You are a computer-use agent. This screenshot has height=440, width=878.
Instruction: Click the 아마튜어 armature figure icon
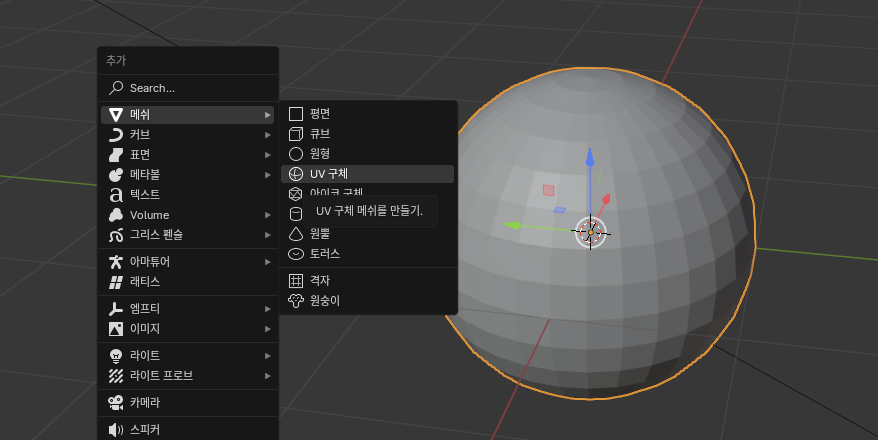coord(116,262)
